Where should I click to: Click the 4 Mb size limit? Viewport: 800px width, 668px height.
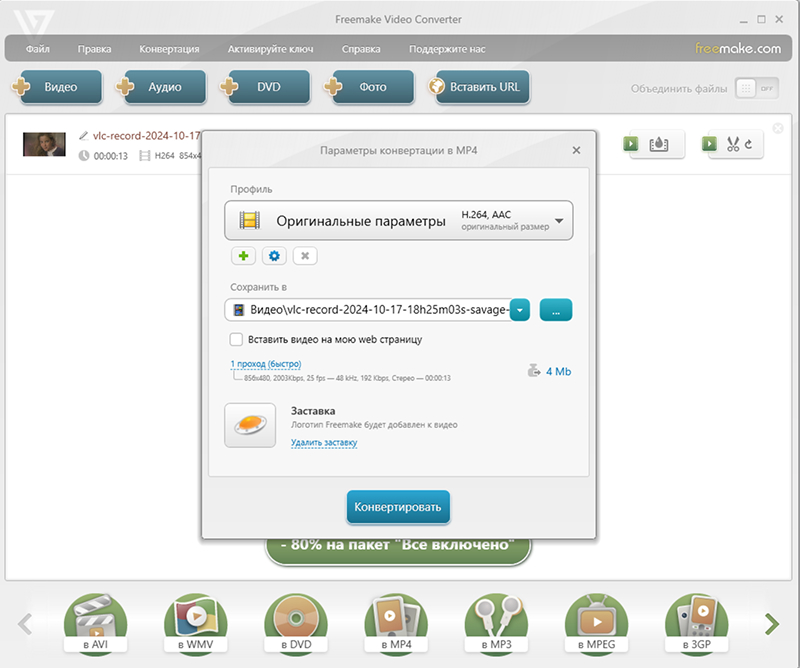pos(558,372)
